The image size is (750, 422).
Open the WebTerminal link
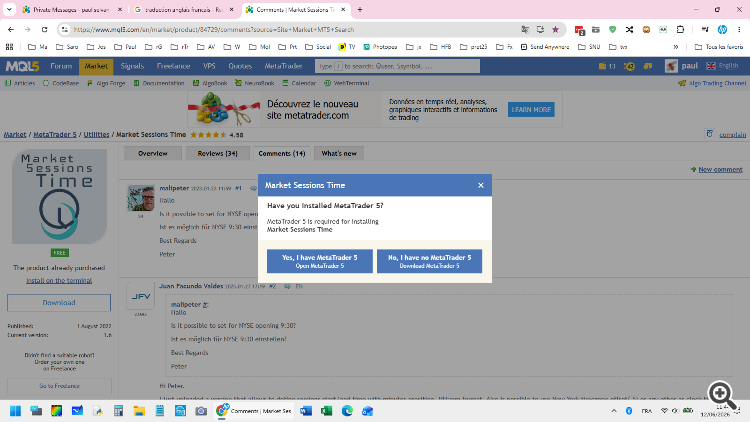click(x=347, y=83)
